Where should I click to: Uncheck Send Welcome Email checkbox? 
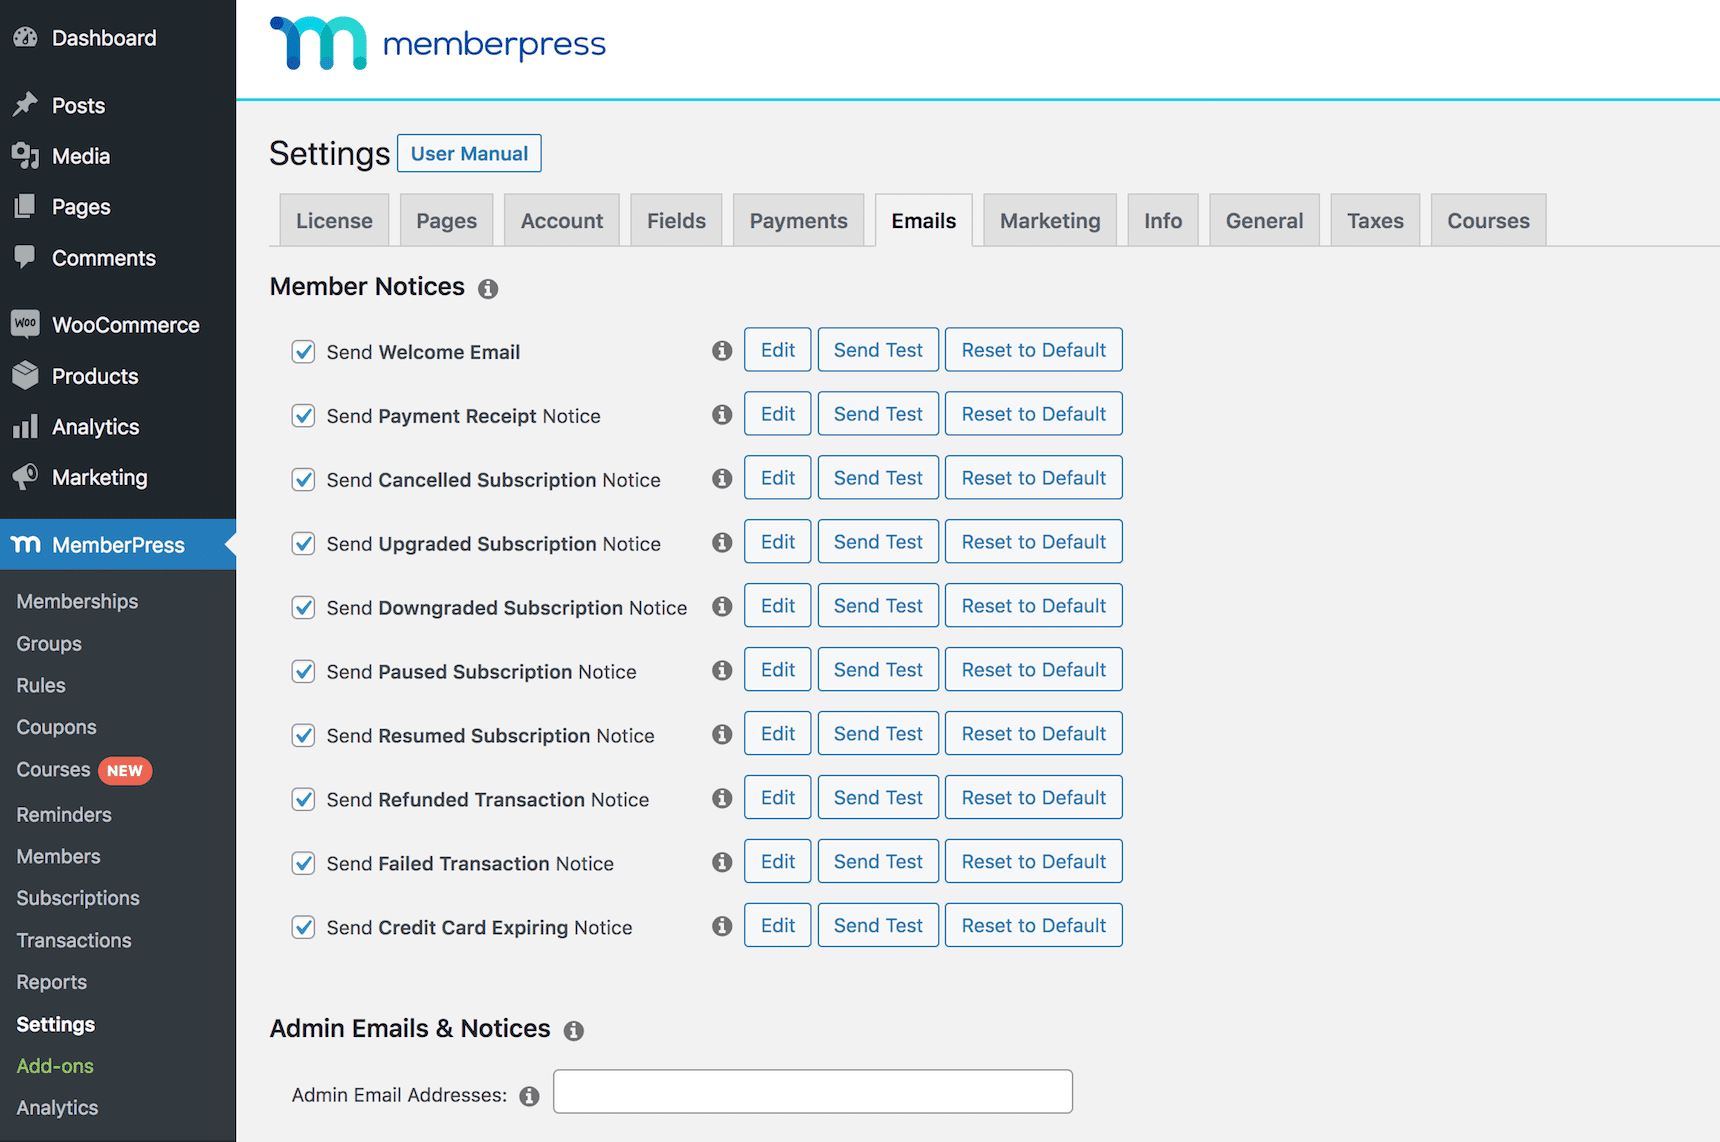(303, 352)
